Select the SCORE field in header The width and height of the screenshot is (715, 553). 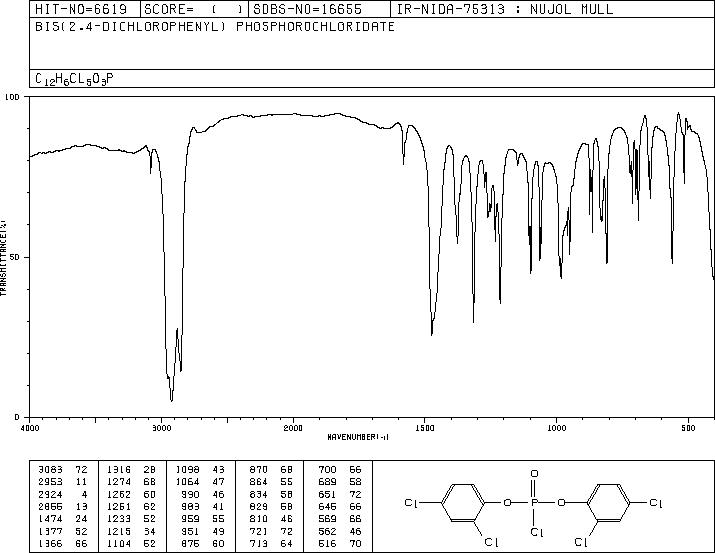coord(194,9)
